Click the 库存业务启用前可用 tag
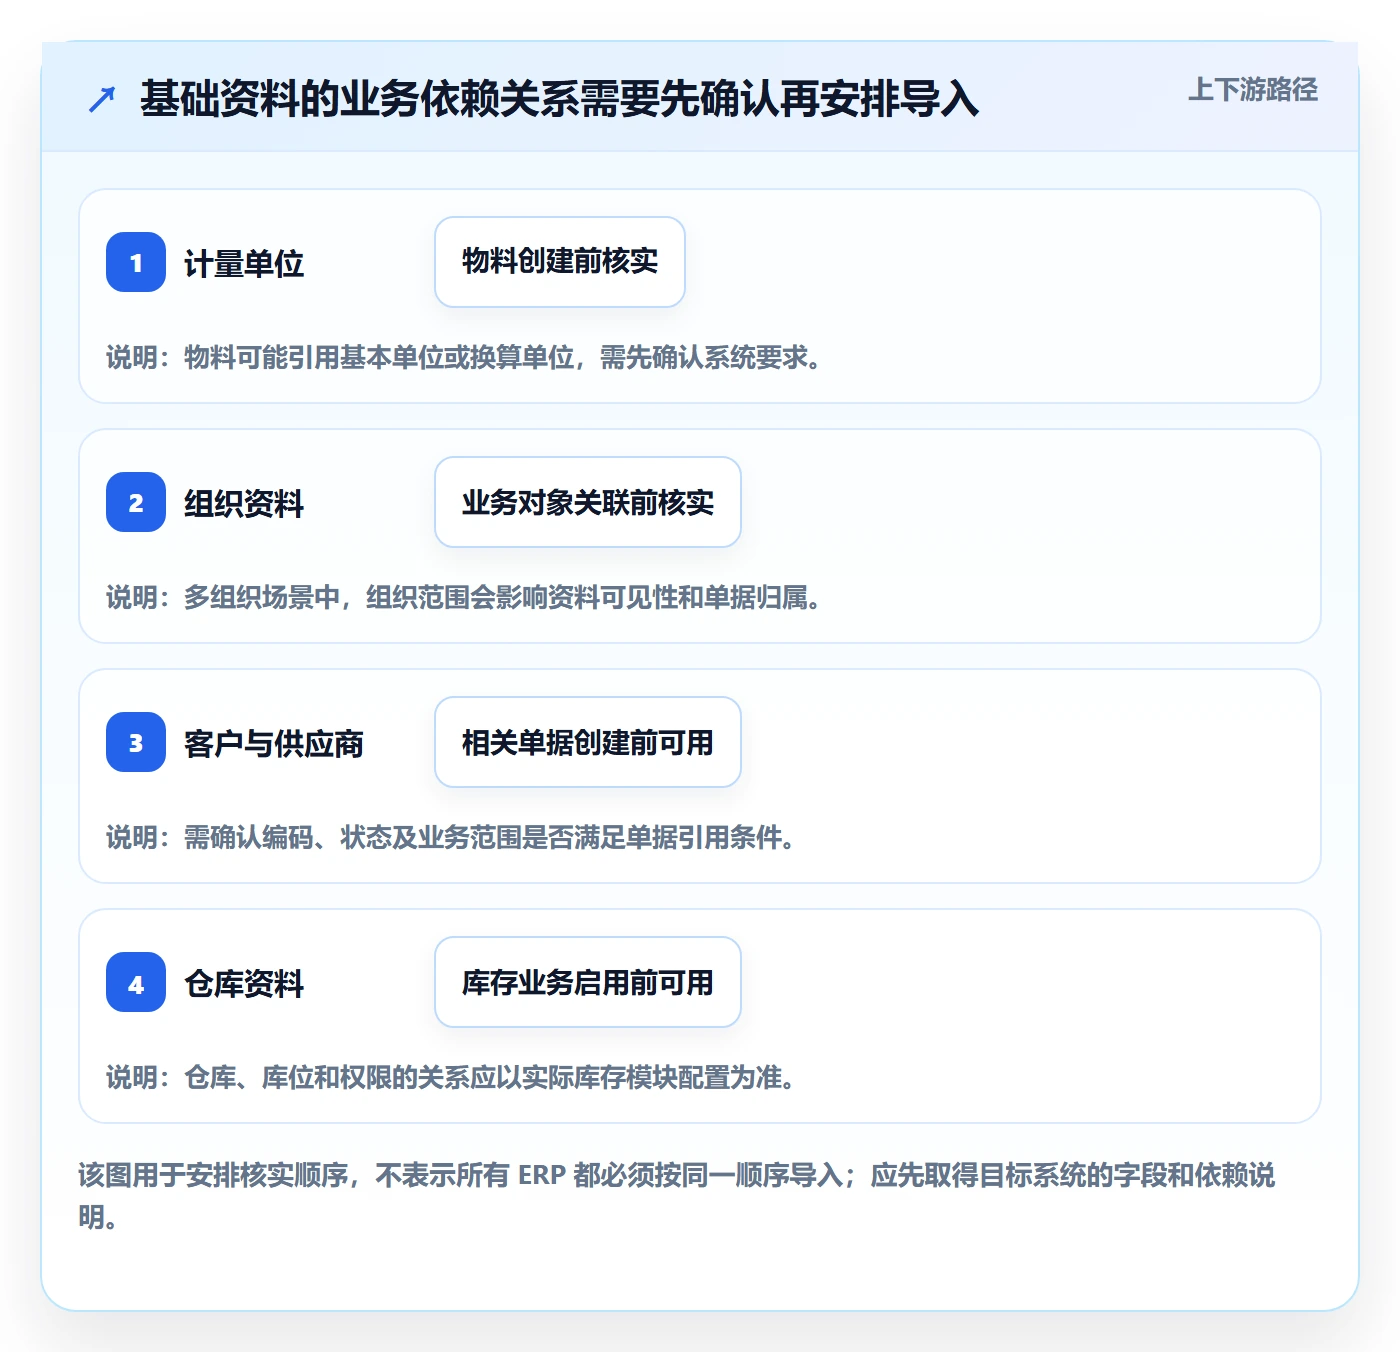1400x1352 pixels. [588, 982]
